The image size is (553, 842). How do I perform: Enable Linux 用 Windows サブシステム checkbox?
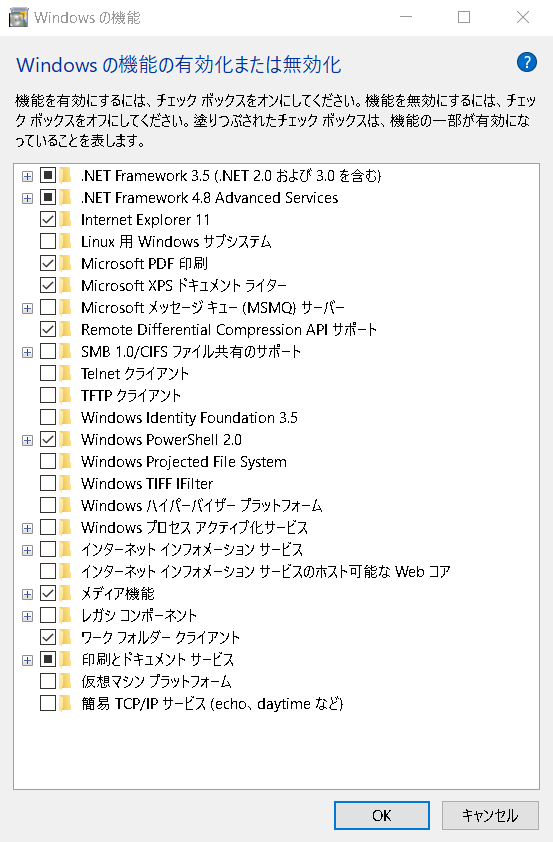48,241
